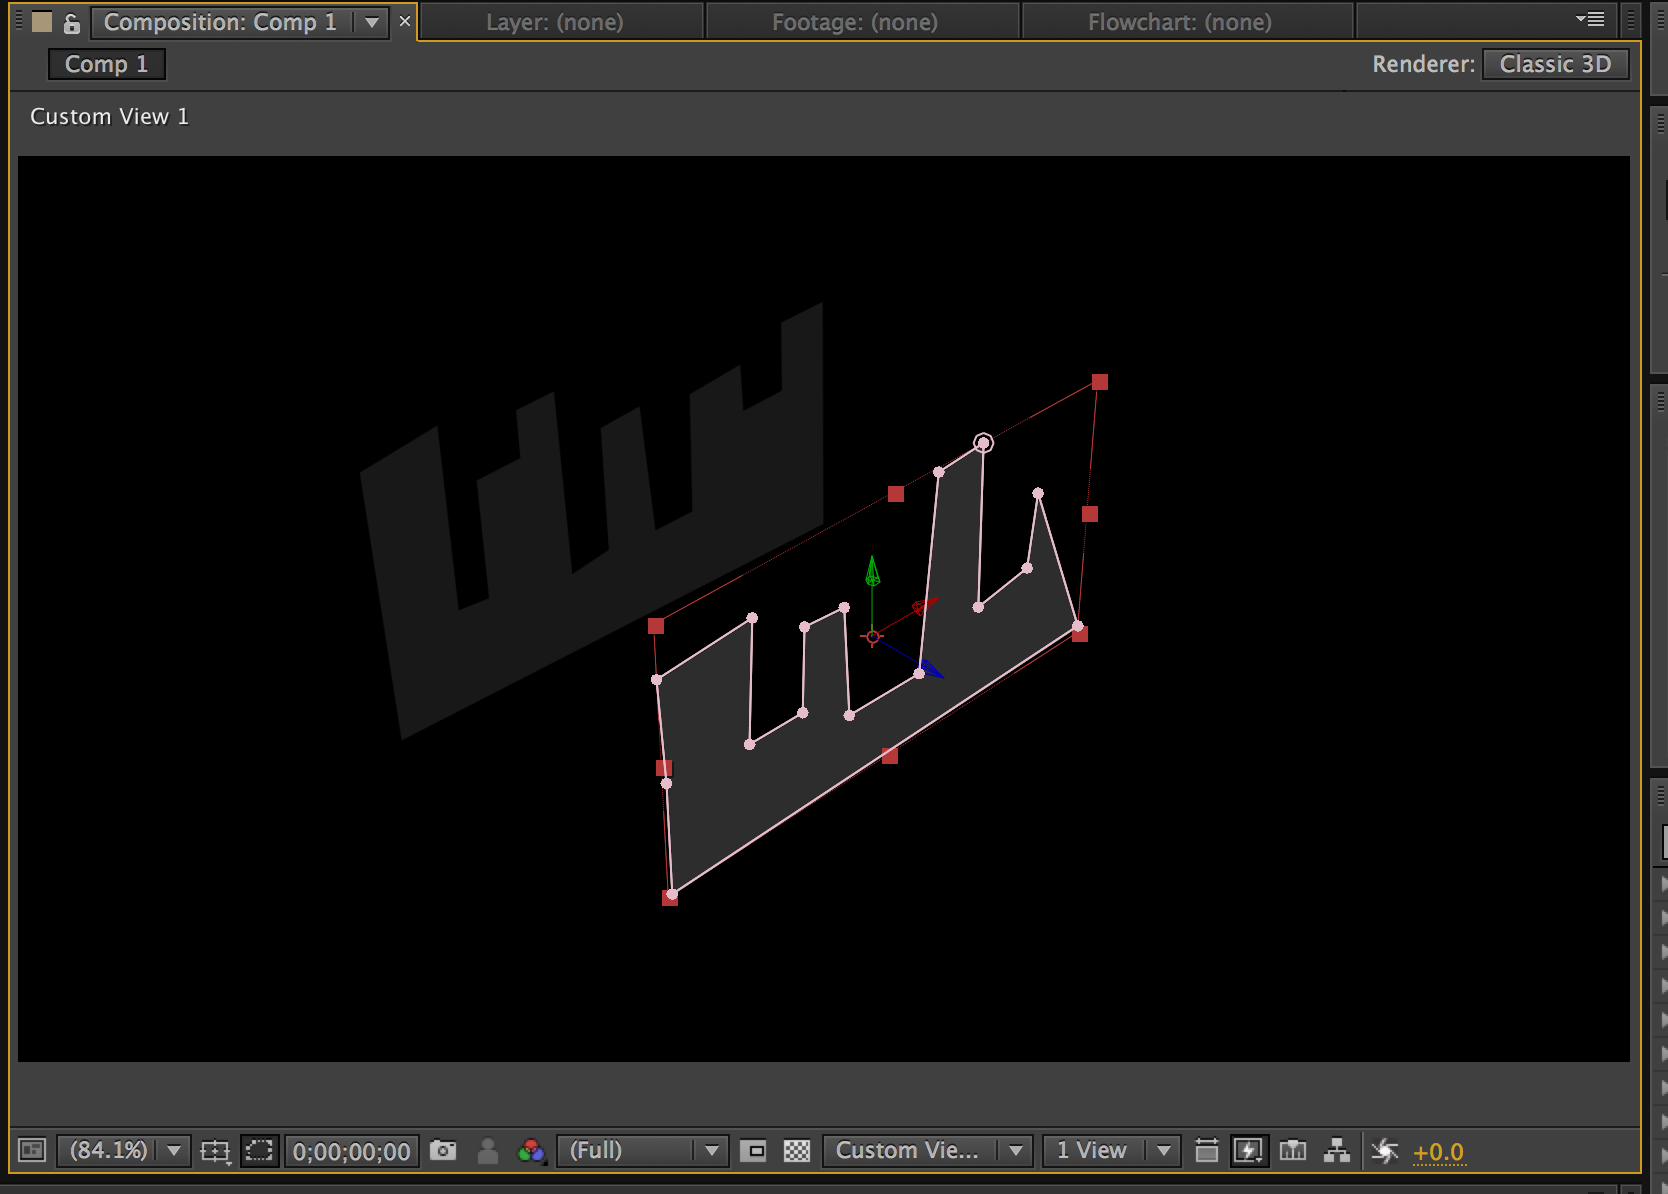Click the Renderer: label text
1668x1194 pixels.
point(1423,64)
